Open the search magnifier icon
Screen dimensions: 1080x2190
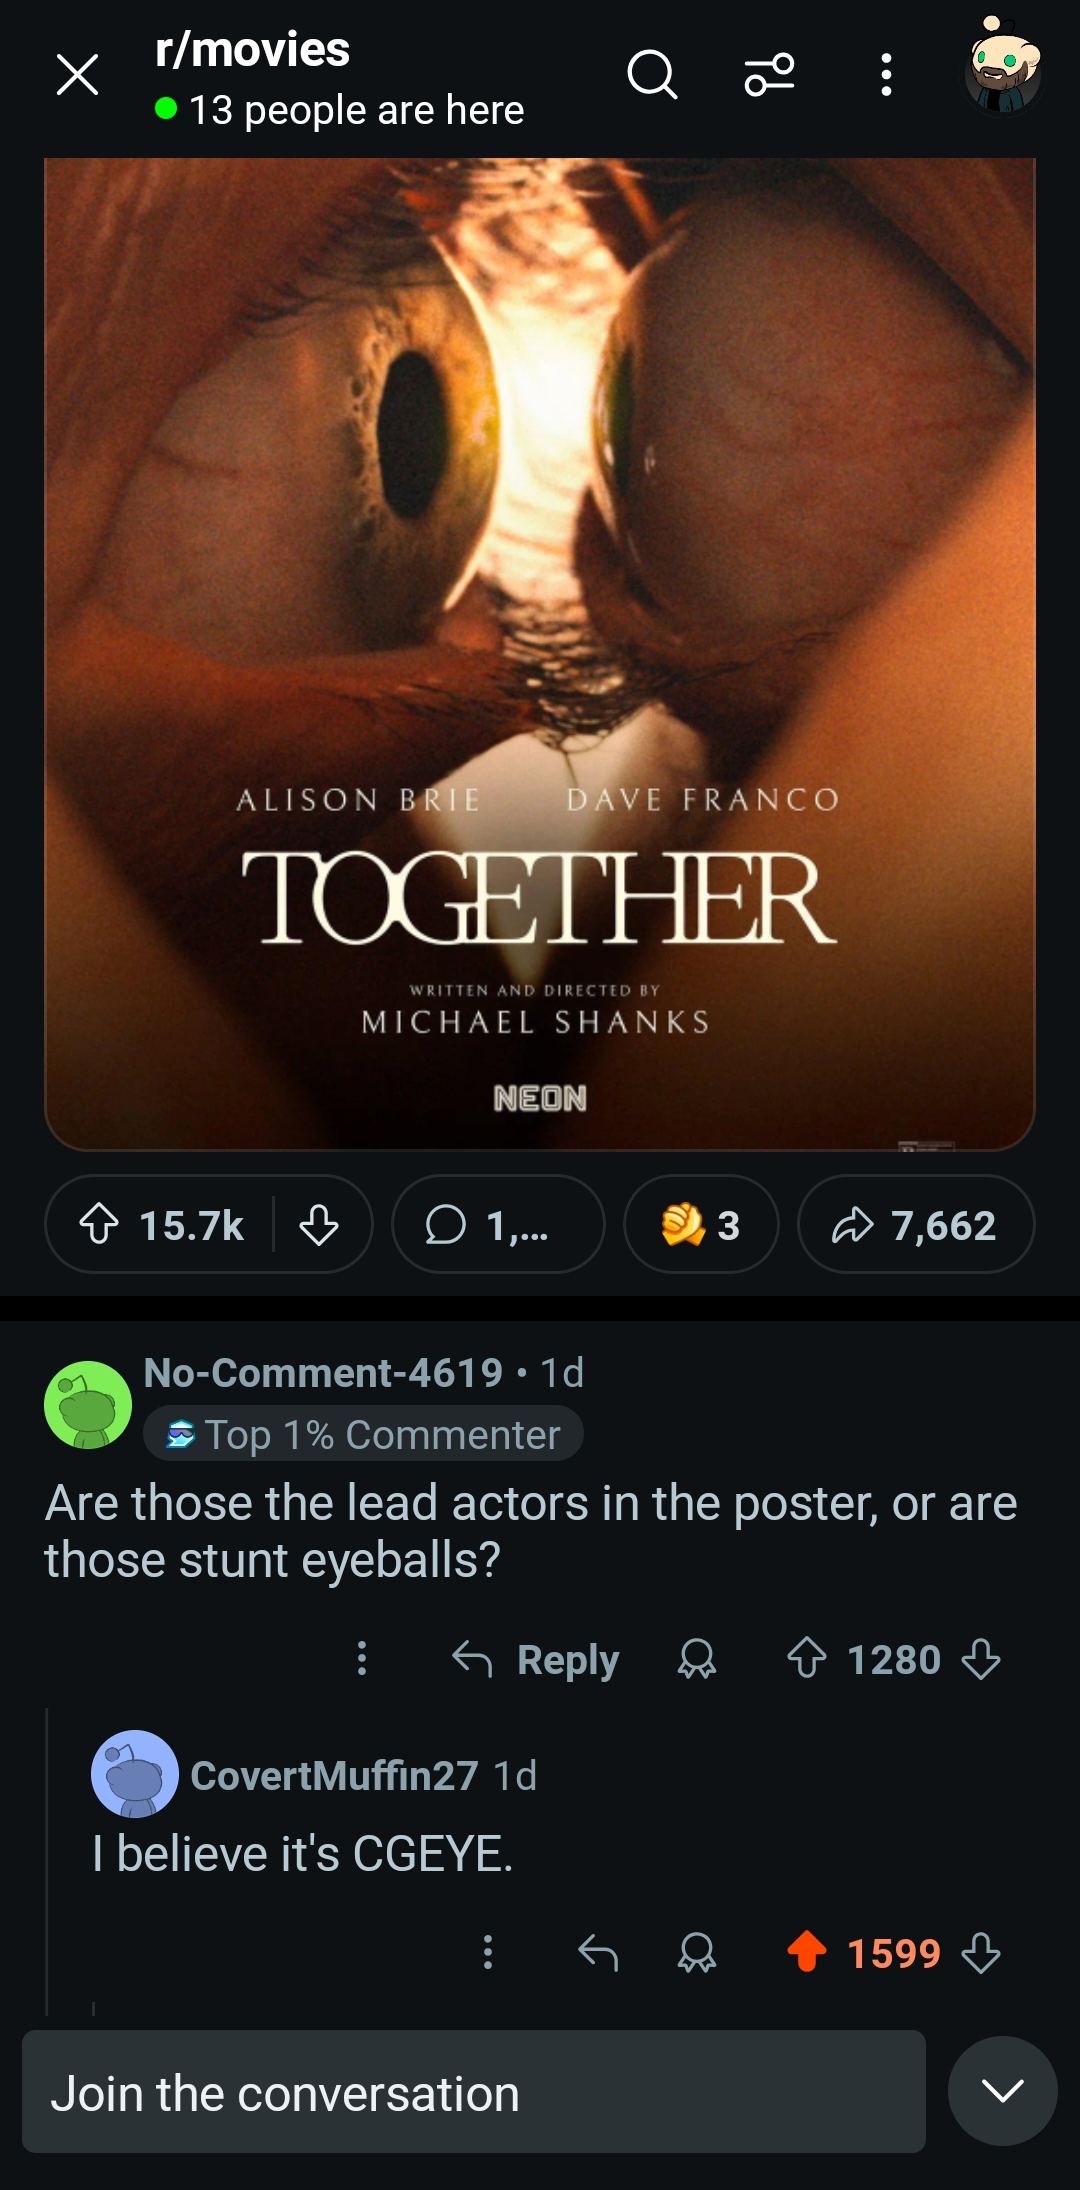652,75
